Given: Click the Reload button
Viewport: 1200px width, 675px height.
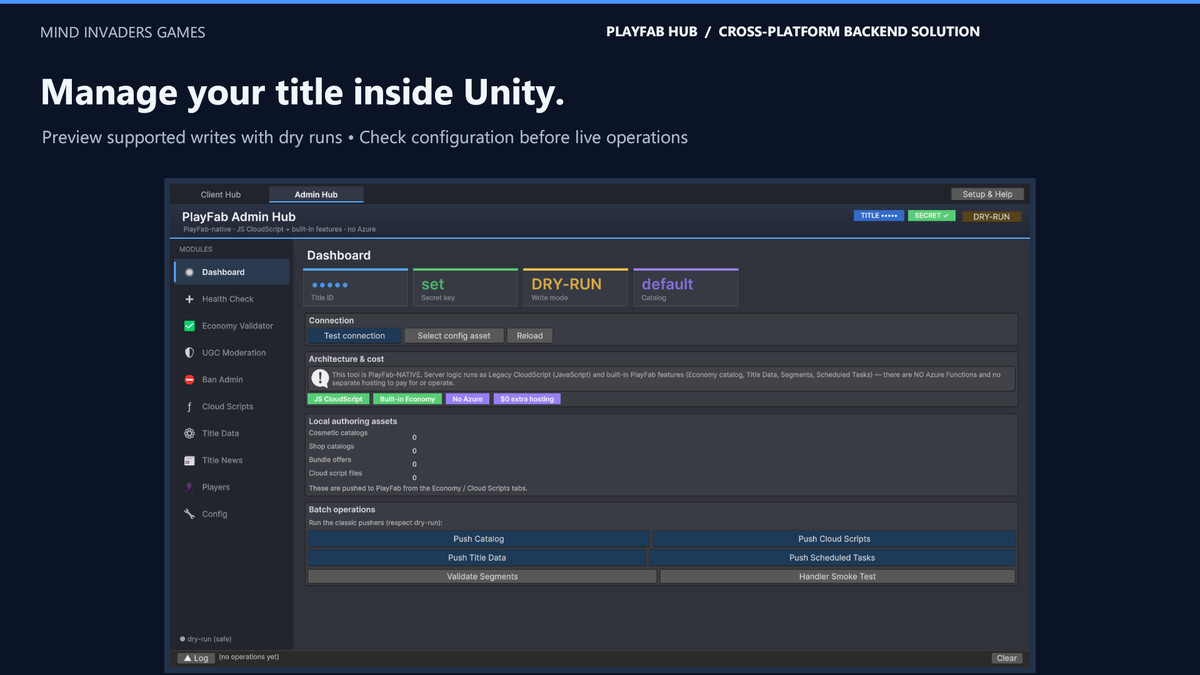Looking at the screenshot, I should [x=530, y=336].
